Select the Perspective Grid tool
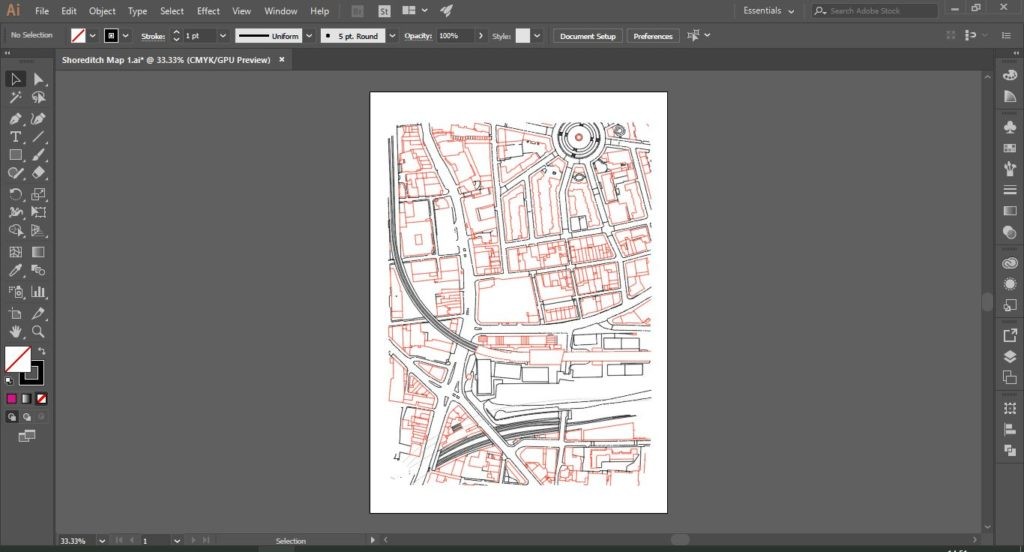Screen dimensions: 1024x552 [39, 231]
